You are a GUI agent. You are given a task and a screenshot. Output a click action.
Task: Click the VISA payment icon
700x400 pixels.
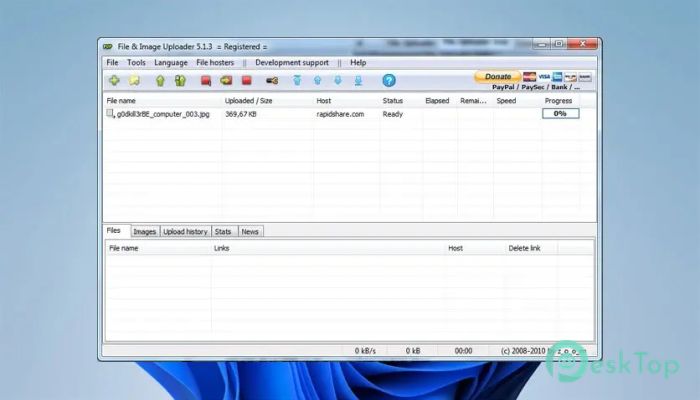(x=544, y=77)
